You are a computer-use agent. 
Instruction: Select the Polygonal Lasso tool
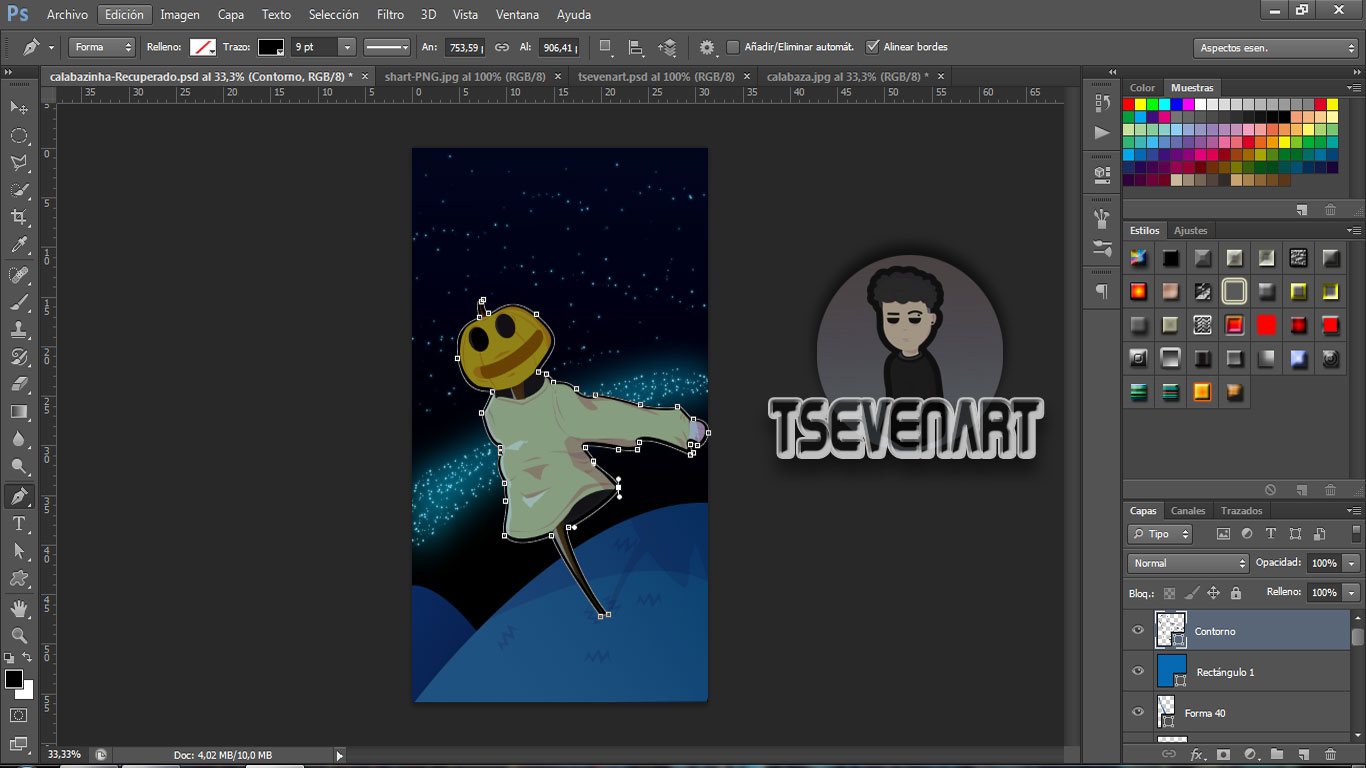click(x=19, y=163)
